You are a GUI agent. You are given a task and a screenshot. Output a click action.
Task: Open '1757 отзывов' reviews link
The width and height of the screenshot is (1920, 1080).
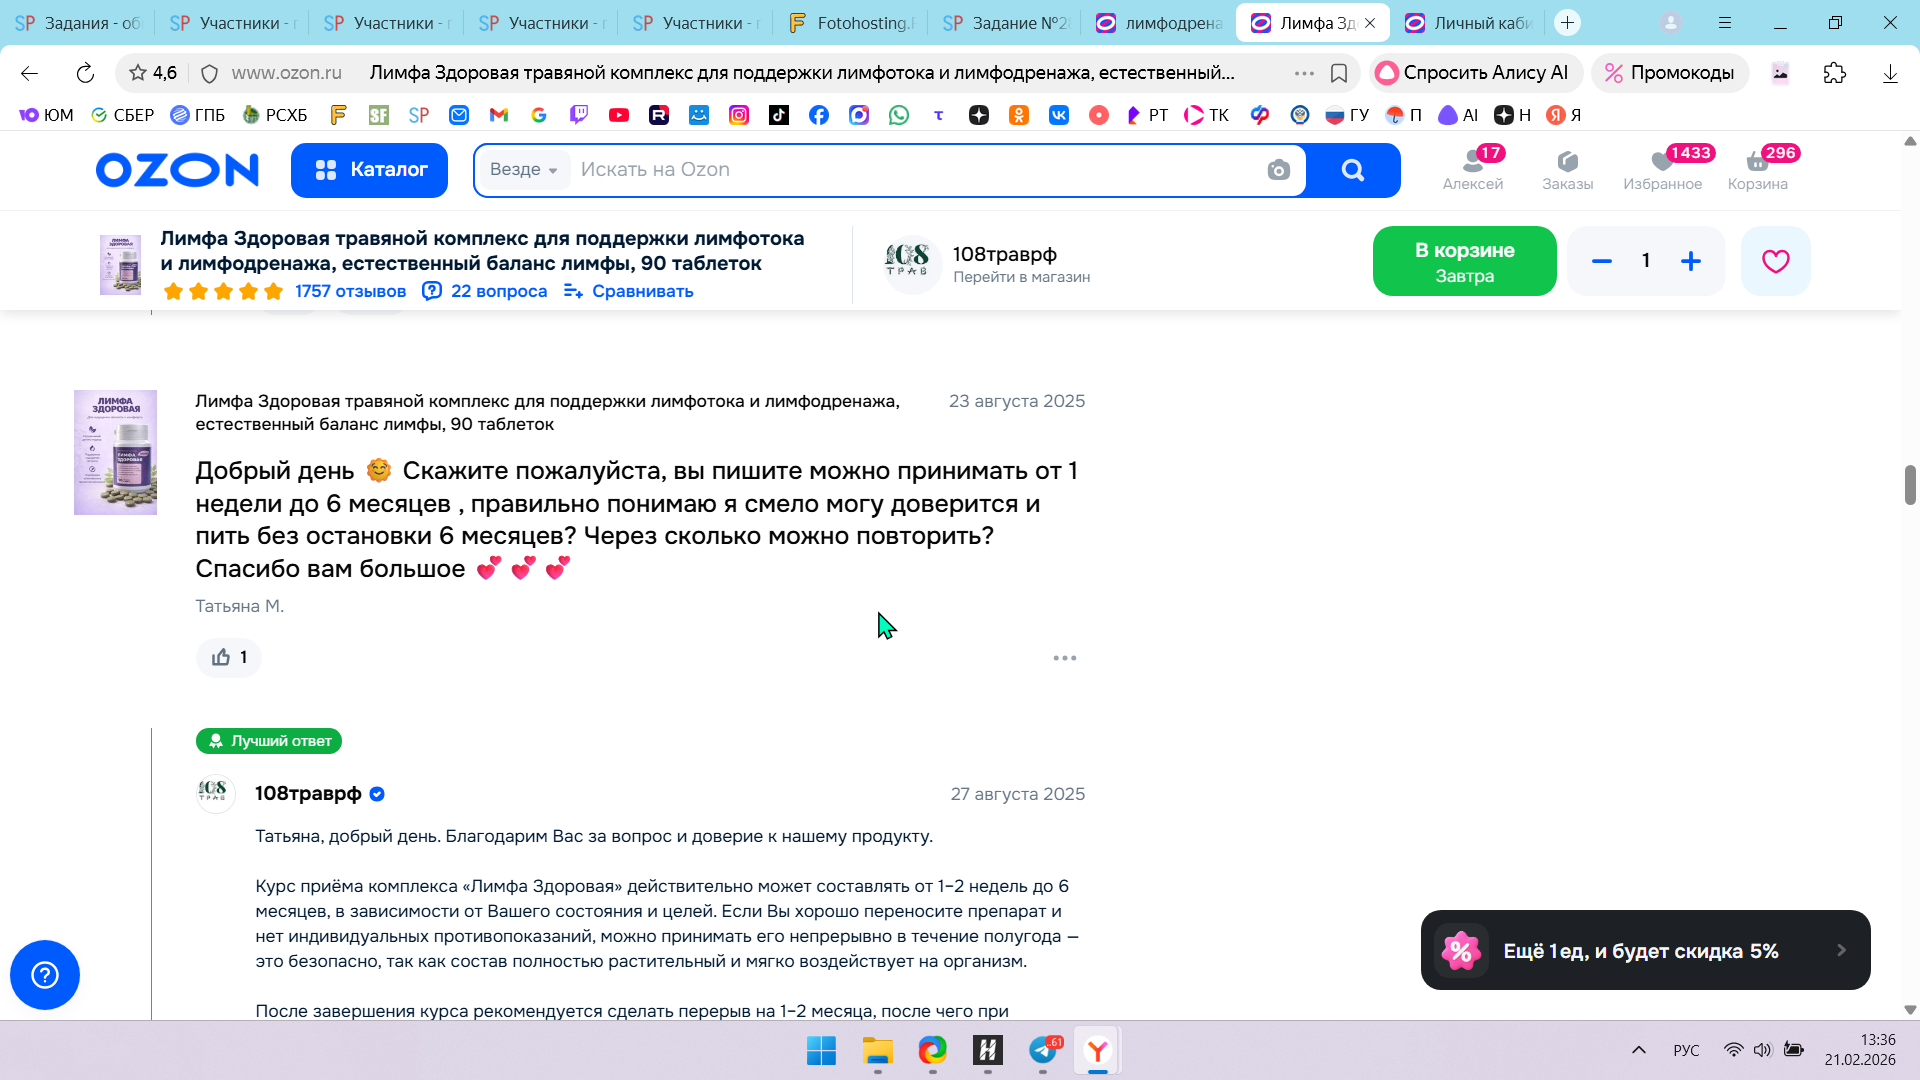(350, 291)
